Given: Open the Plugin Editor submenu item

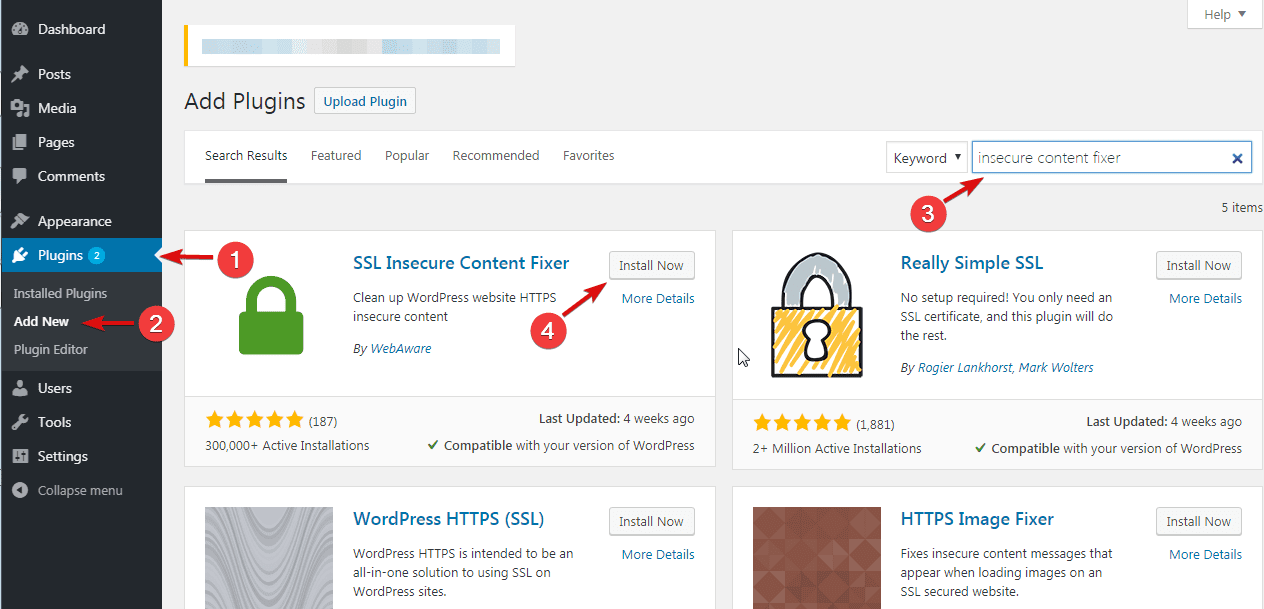Looking at the screenshot, I should (51, 349).
